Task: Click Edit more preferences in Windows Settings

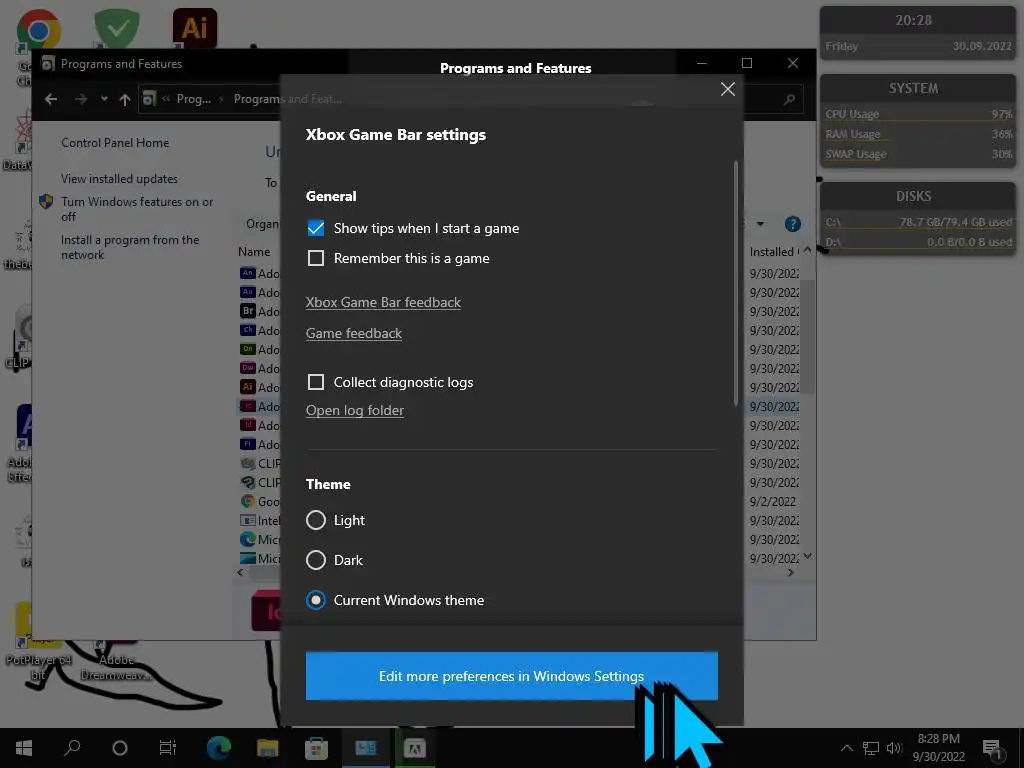Action: tap(511, 676)
